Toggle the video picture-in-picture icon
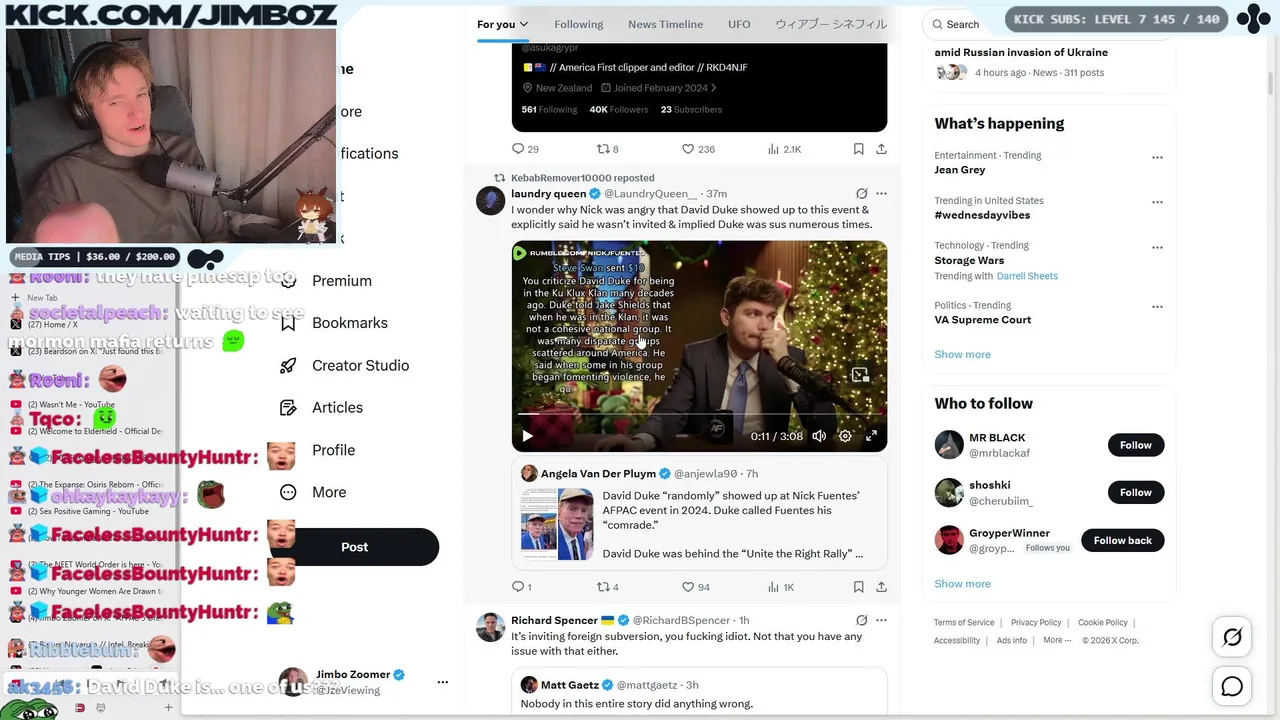1280x720 pixels. pos(860,375)
